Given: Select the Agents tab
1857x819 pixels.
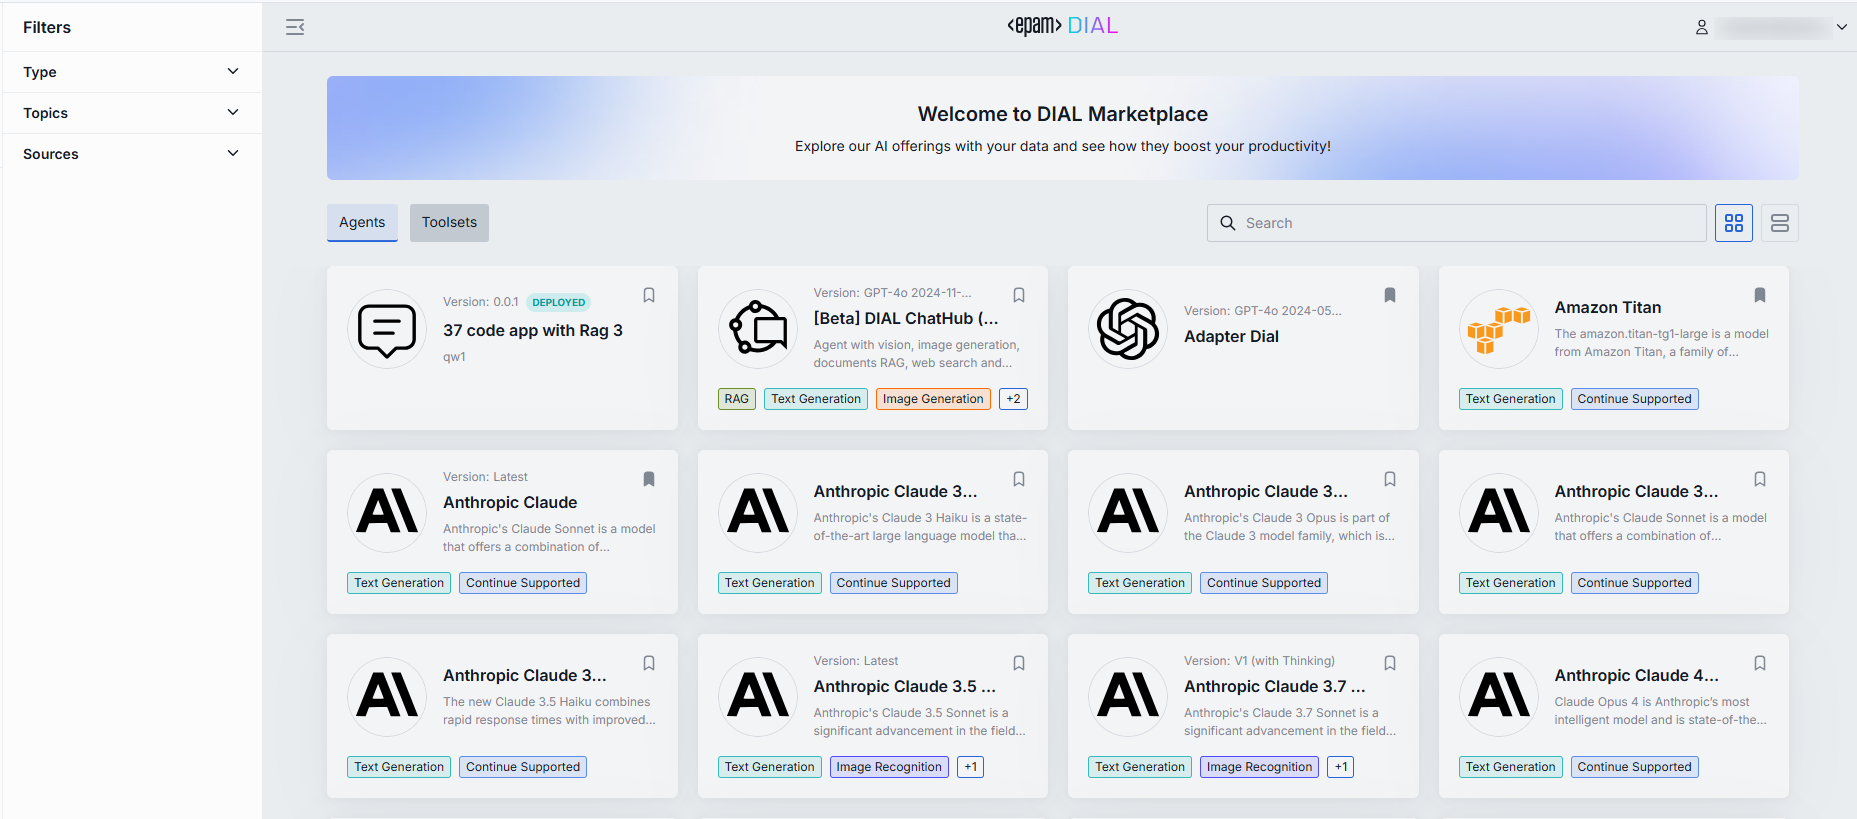Looking at the screenshot, I should tap(362, 222).
